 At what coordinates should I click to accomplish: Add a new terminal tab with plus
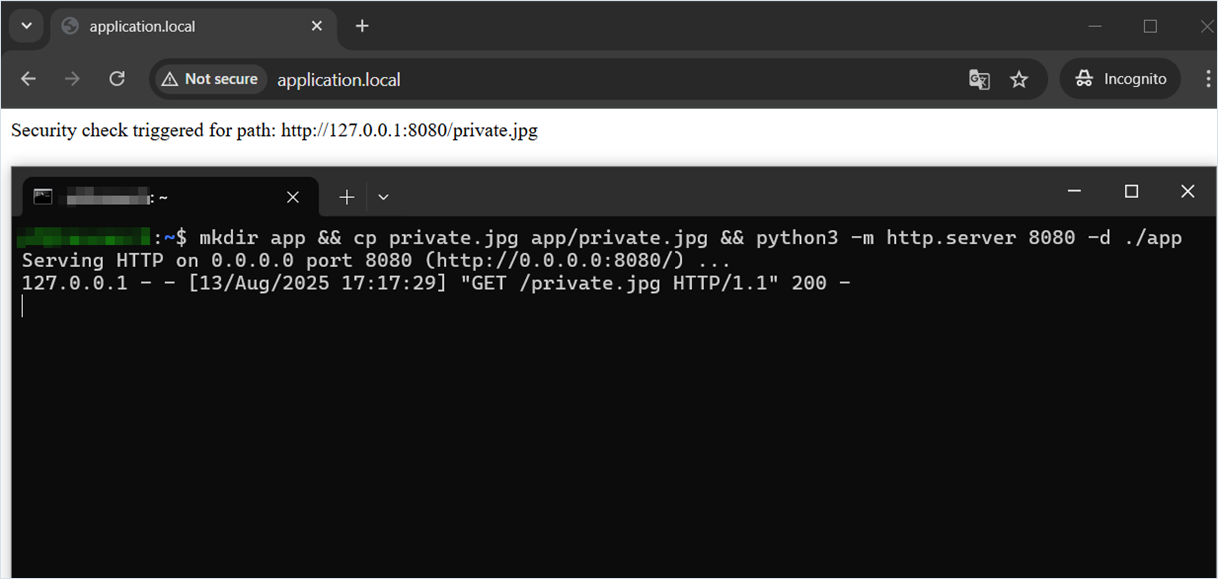pos(346,197)
